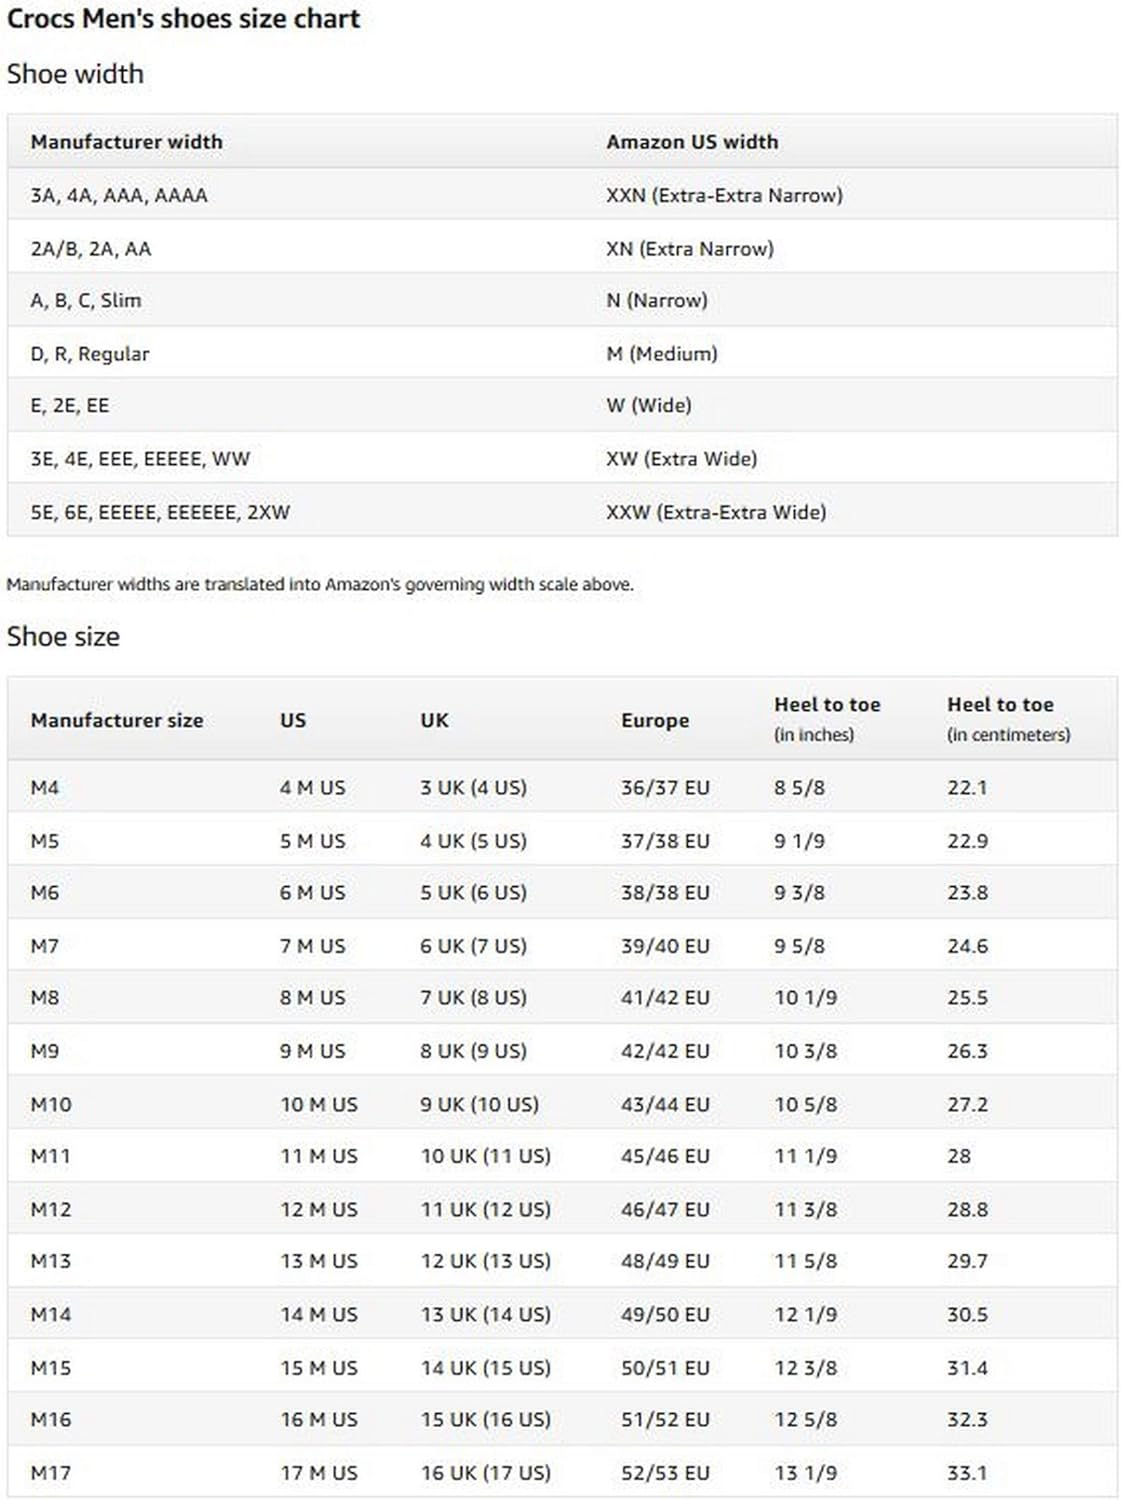Click the Crocs Men's shoes size chart title

[x=183, y=19]
